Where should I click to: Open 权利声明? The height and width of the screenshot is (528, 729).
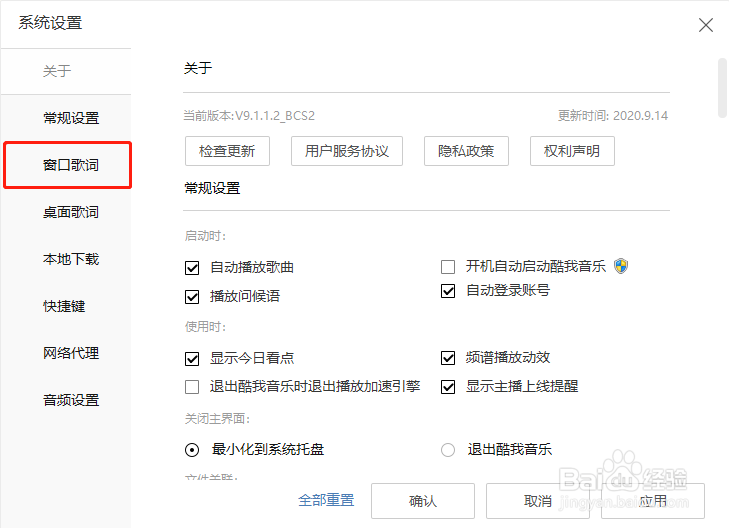tap(572, 151)
